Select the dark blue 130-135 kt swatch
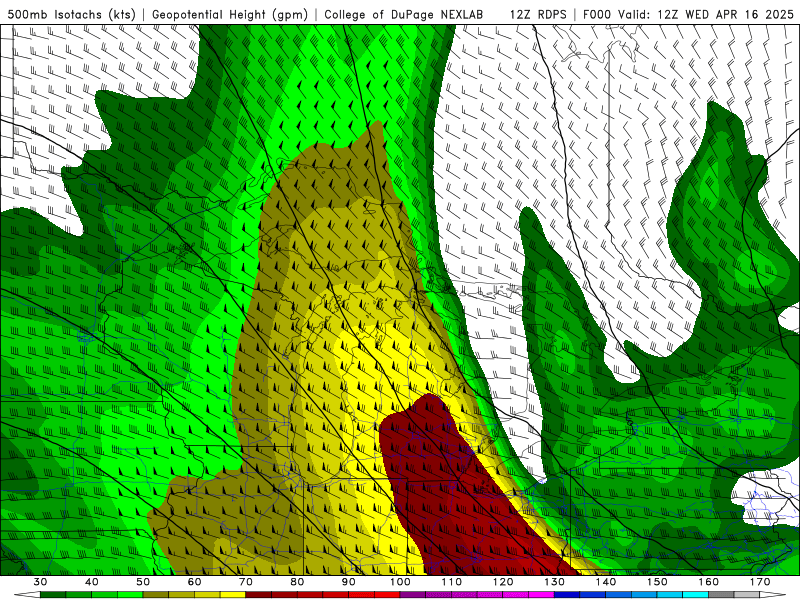The height and width of the screenshot is (600, 800). click(x=567, y=595)
